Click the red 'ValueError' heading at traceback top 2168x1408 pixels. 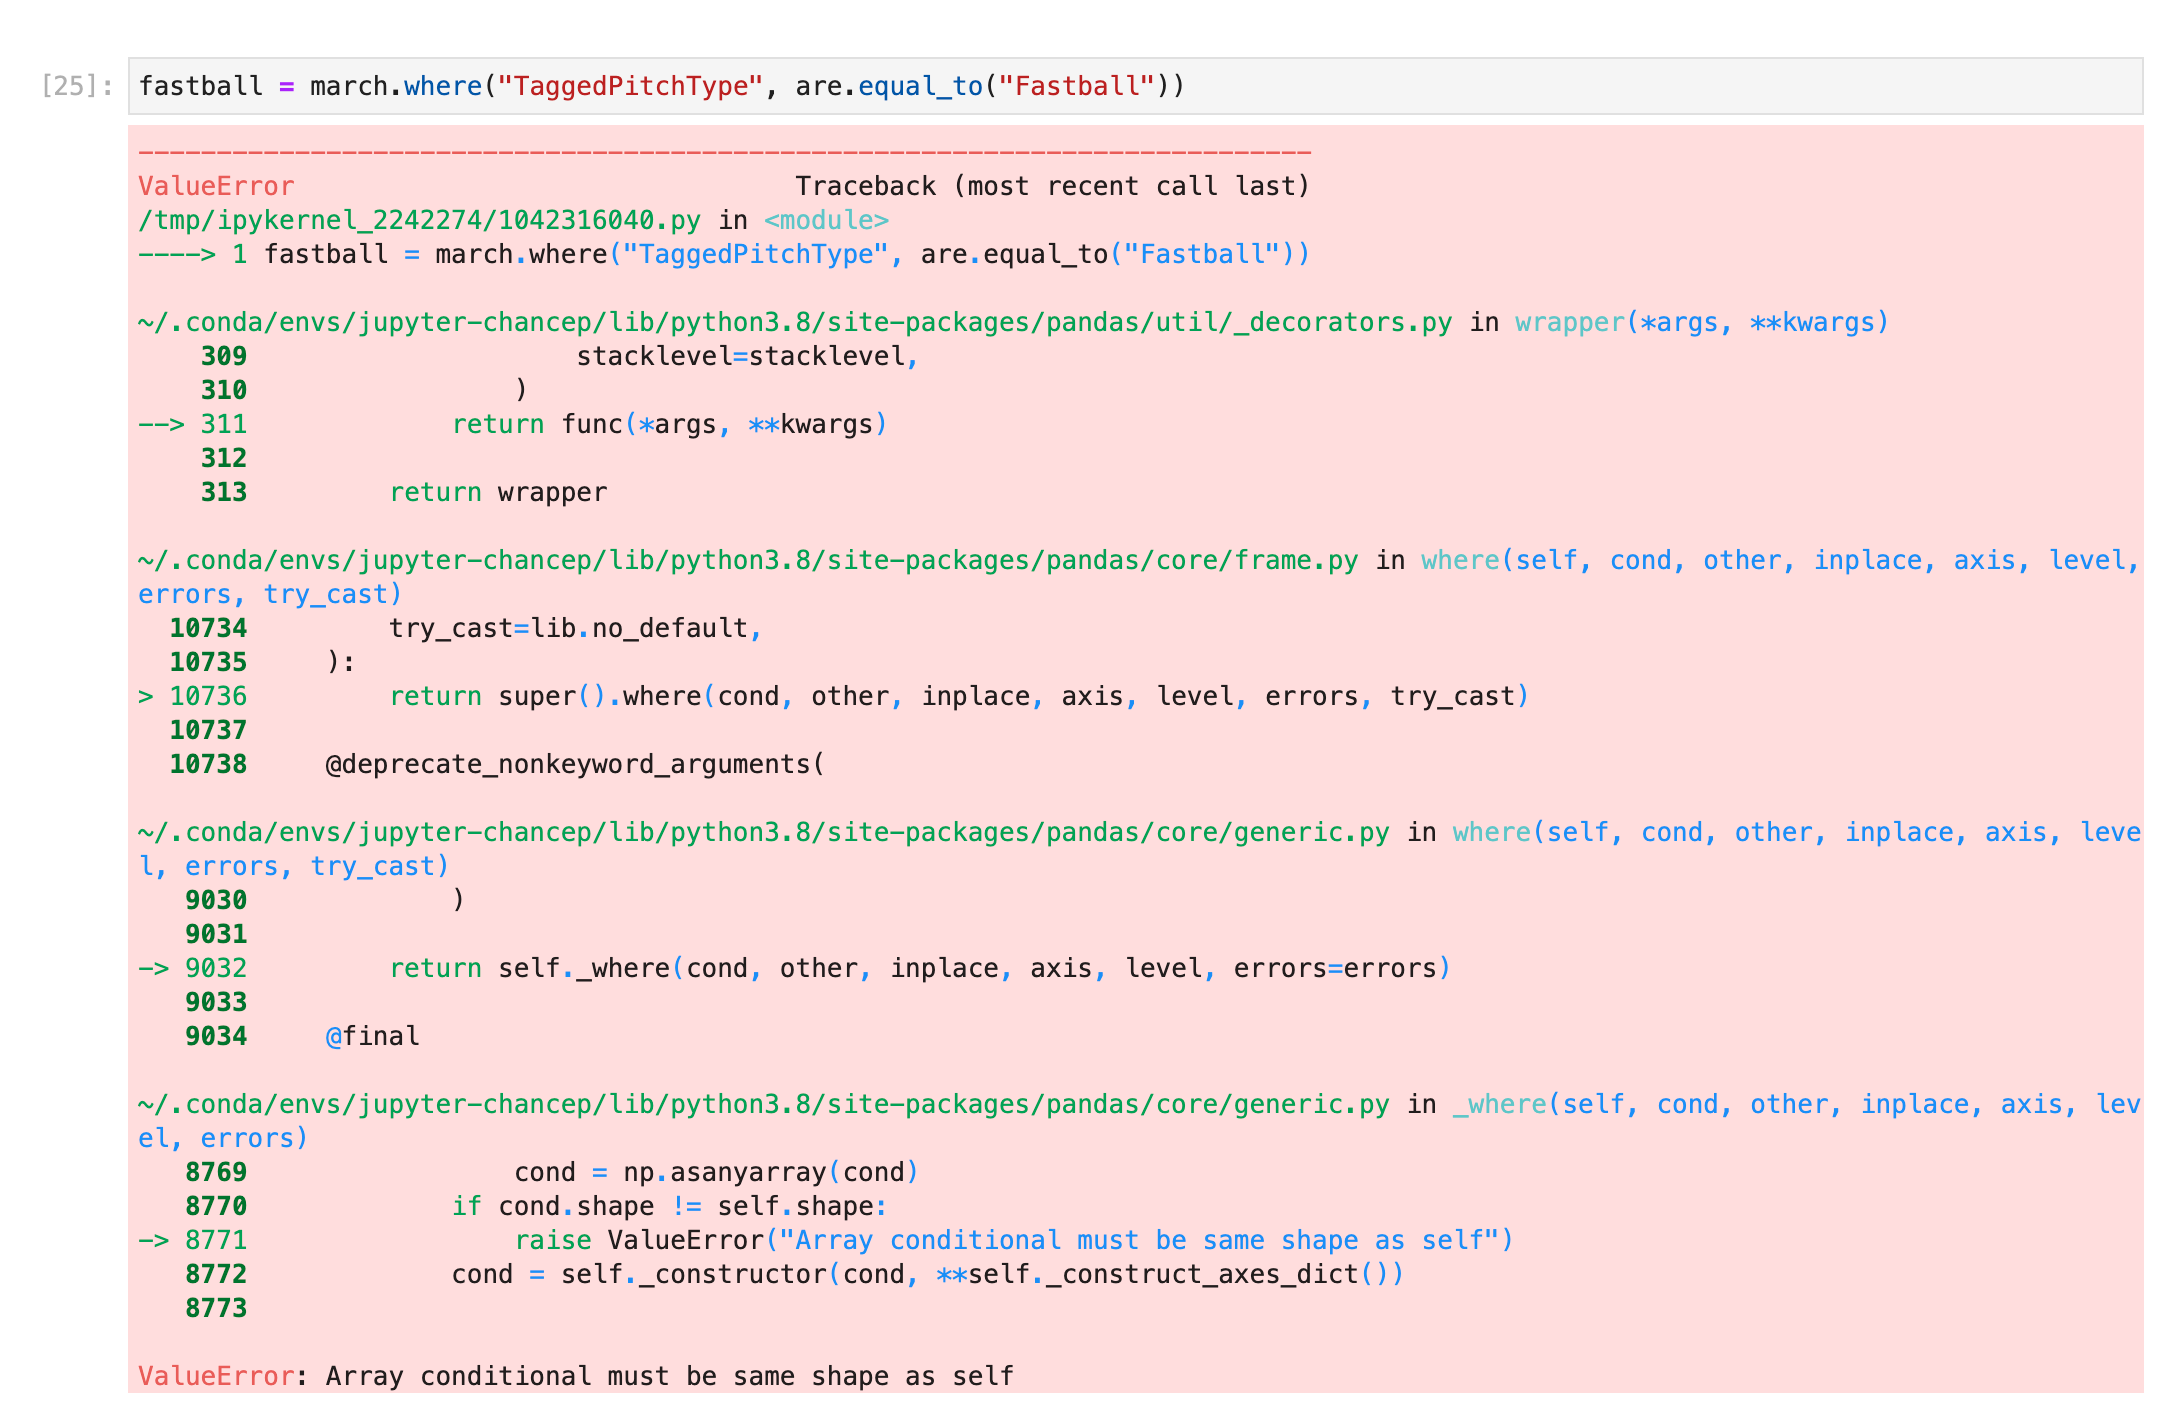tap(216, 186)
